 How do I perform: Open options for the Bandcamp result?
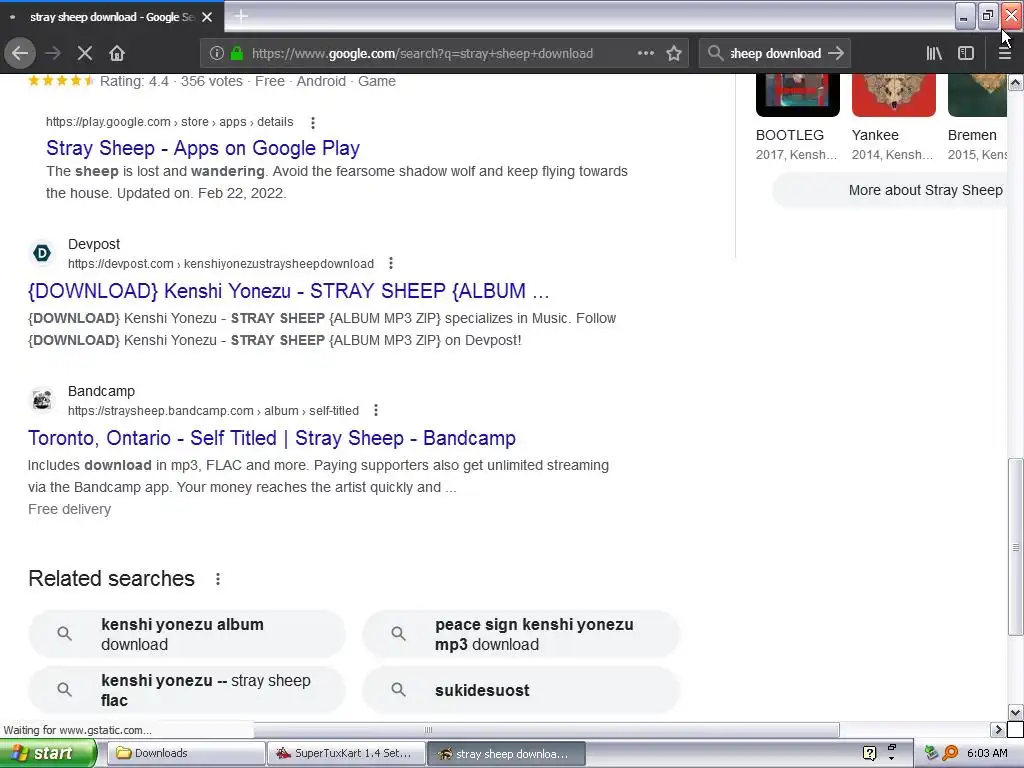click(x=376, y=410)
